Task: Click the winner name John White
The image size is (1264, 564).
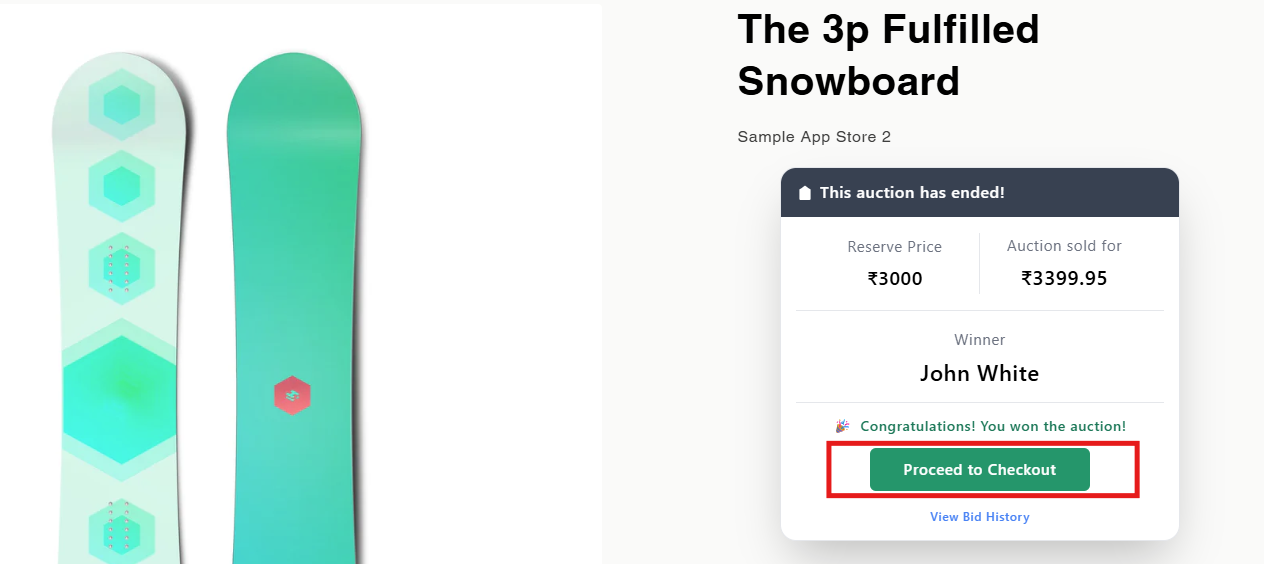Action: tap(979, 374)
